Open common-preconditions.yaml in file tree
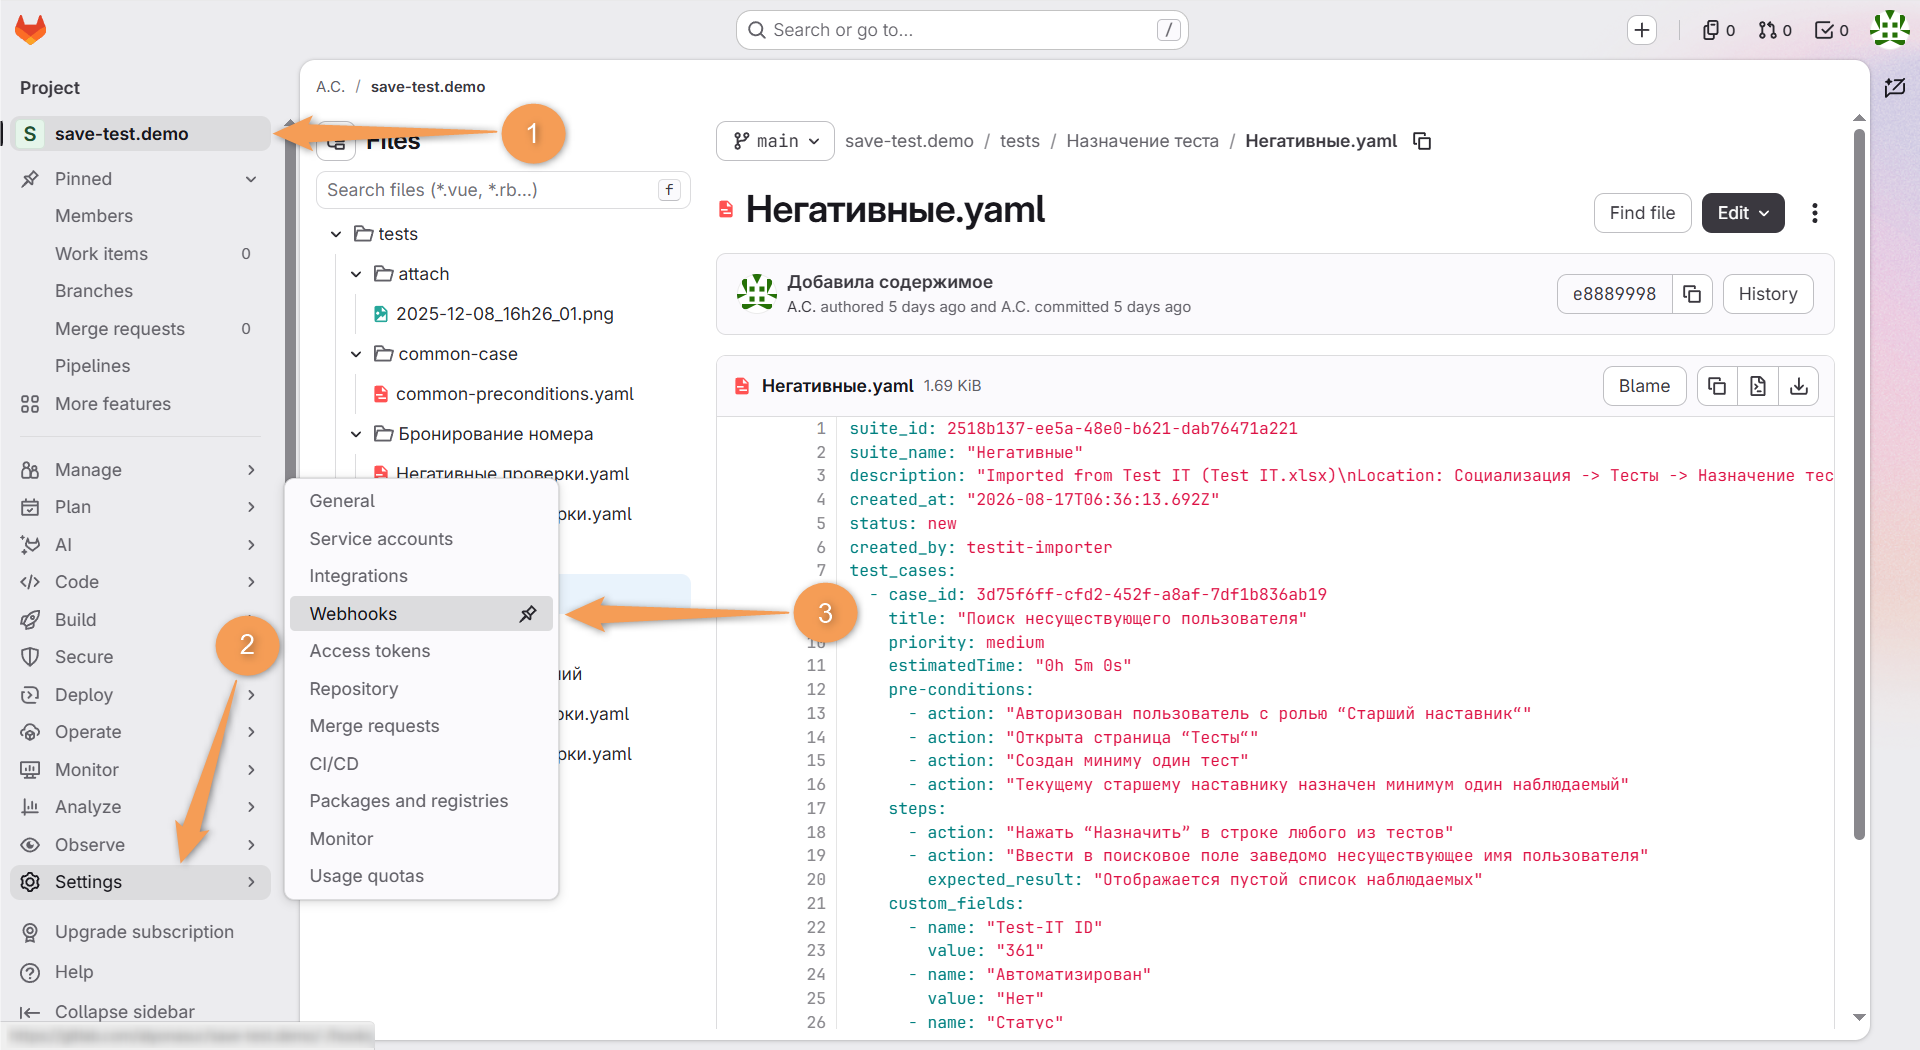 click(514, 394)
